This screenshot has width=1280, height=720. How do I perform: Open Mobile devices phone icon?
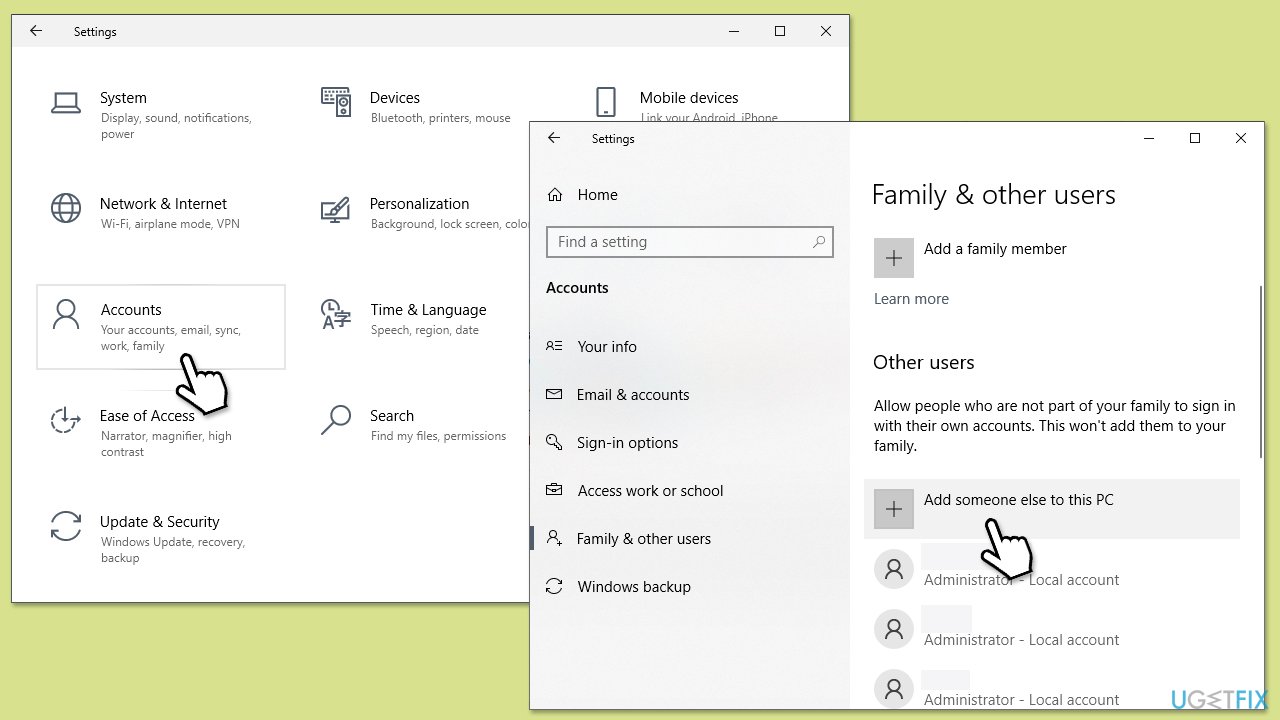click(605, 102)
